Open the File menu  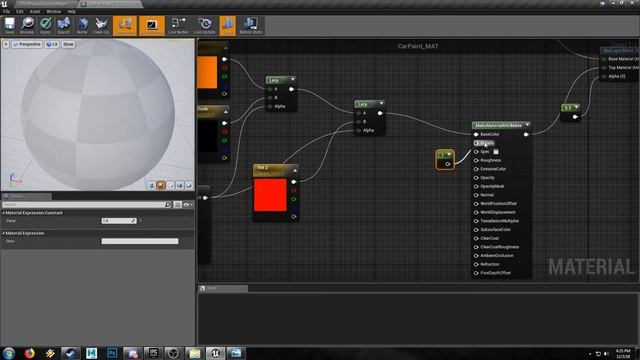[7, 11]
